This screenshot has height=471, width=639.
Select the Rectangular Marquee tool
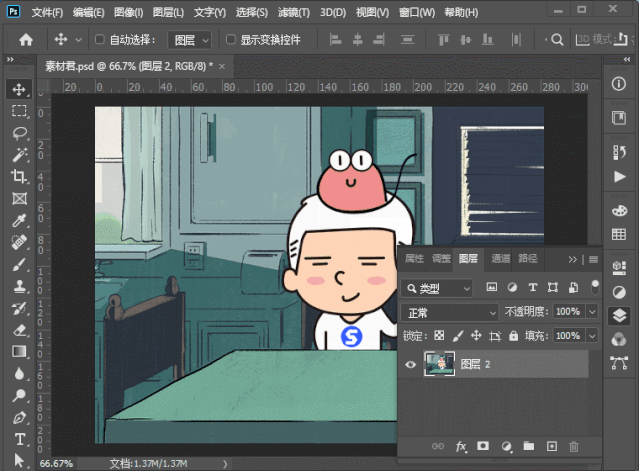coord(19,111)
